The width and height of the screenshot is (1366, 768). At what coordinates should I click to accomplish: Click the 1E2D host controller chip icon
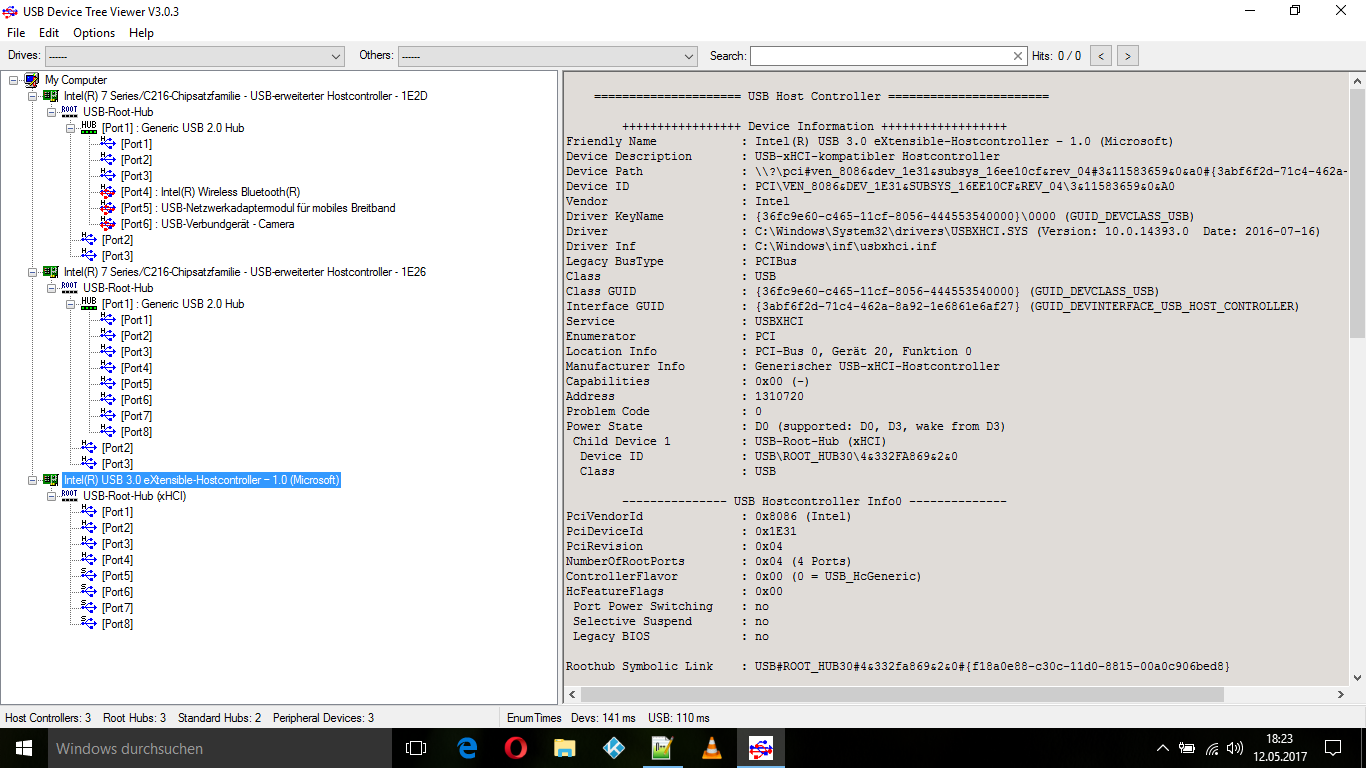point(51,96)
